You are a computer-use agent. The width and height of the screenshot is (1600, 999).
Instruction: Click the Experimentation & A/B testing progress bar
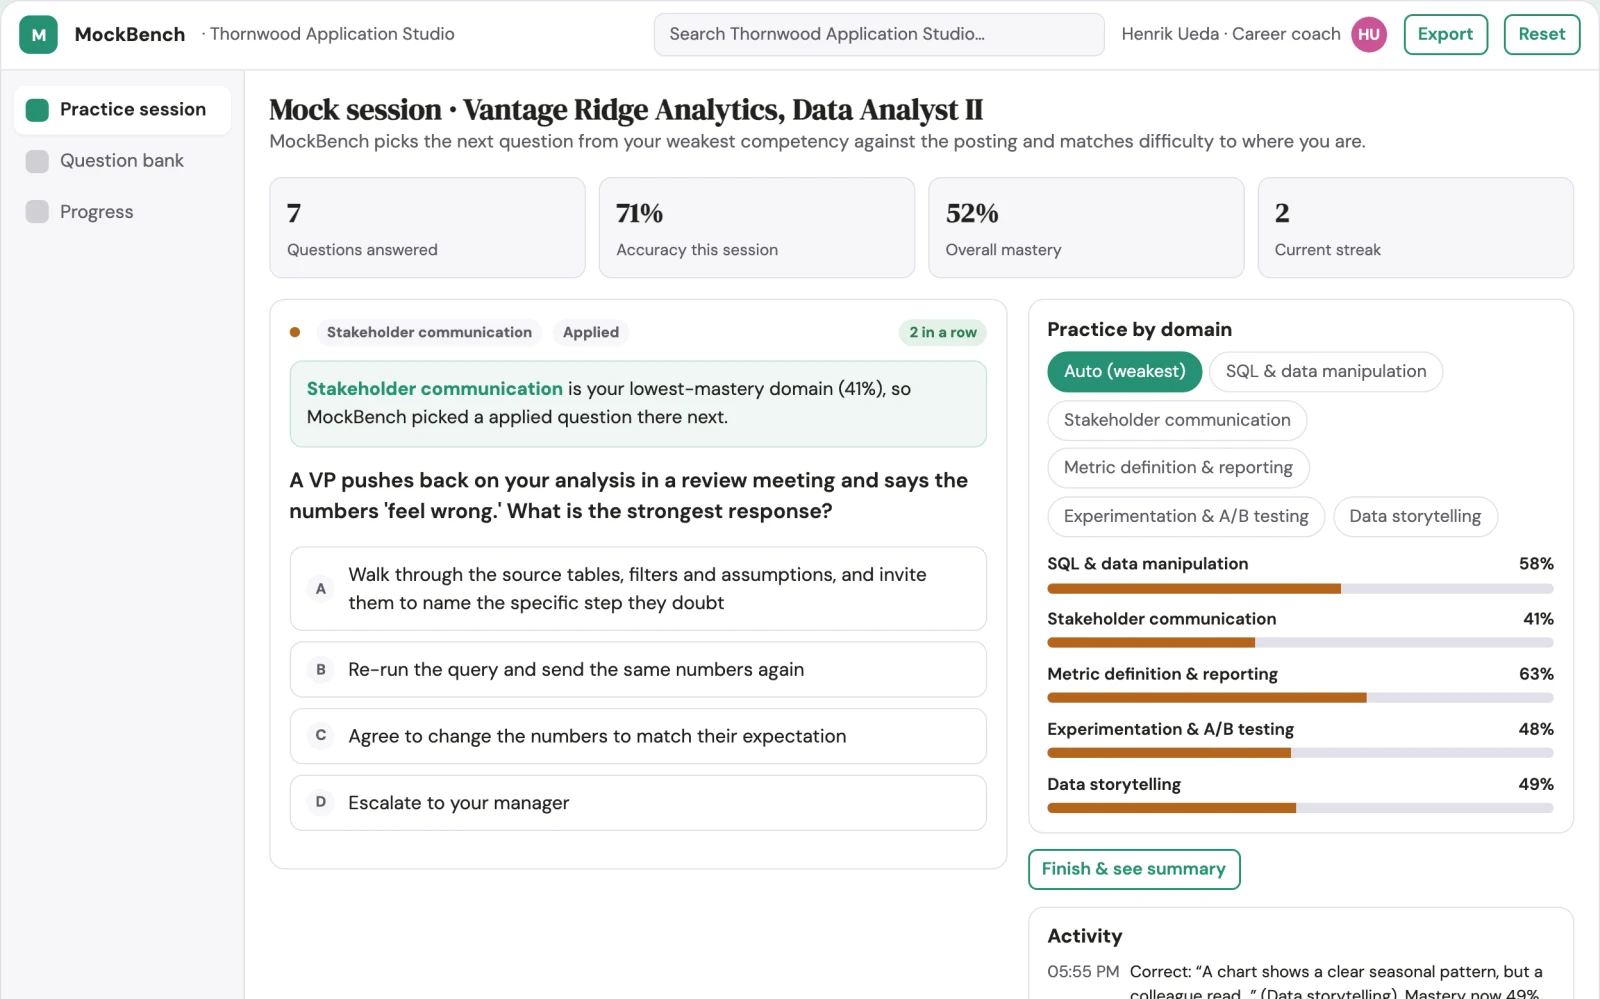pyautogui.click(x=1300, y=753)
